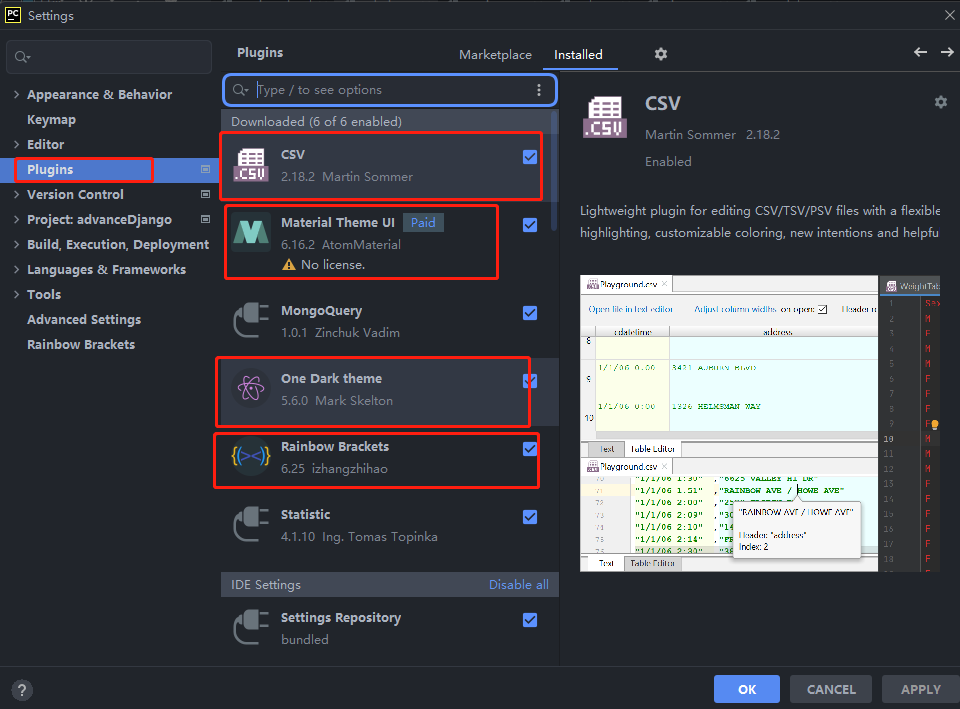Click the project-level marker beside Plugins
This screenshot has width=960, height=709.
click(x=206, y=169)
